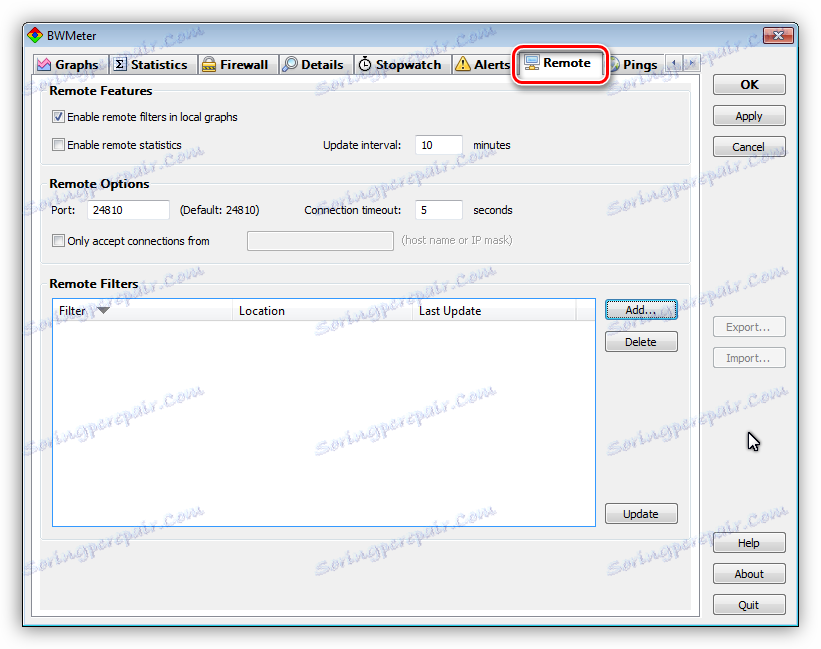Click the host name or IP mask field
This screenshot has height=649, width=821.
click(320, 241)
